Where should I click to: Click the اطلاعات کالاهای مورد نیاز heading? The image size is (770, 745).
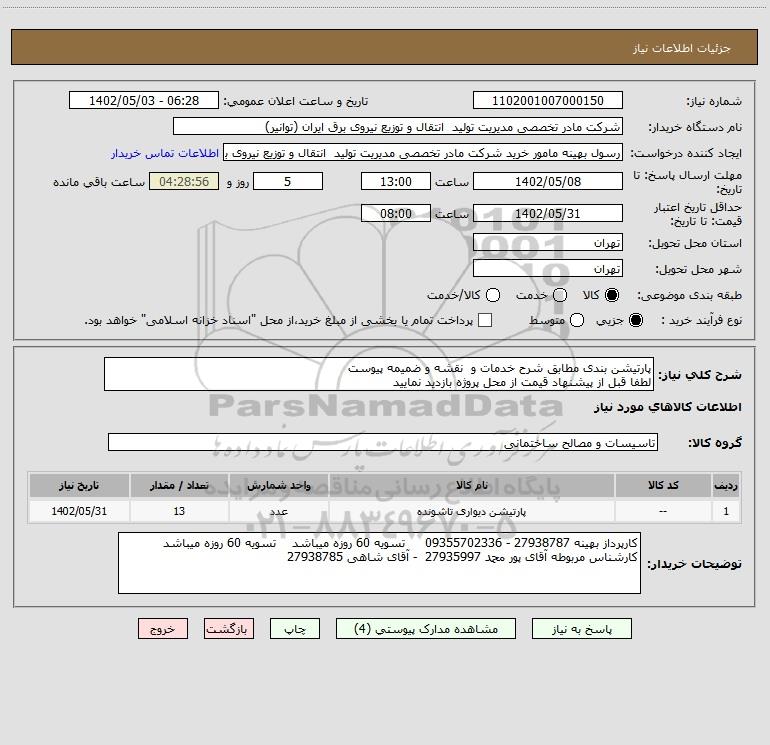click(668, 407)
